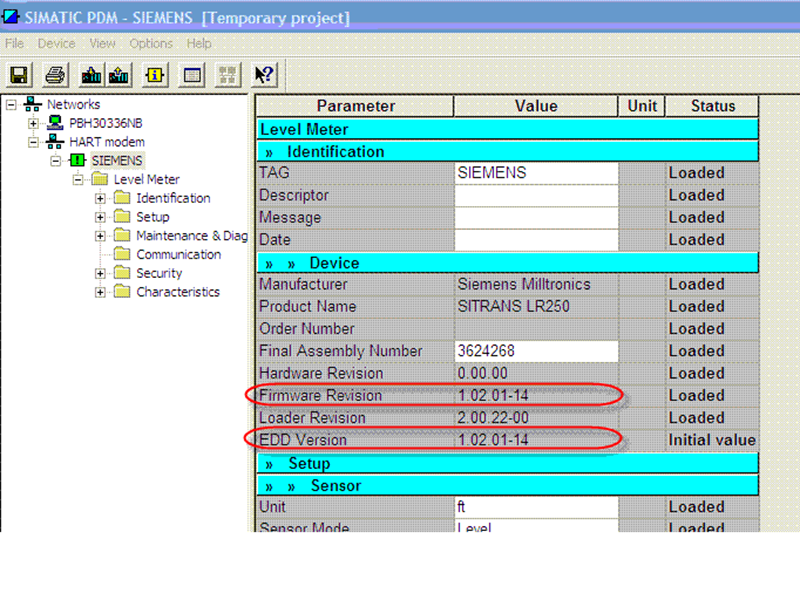
Task: Click the Maintenance & Diag folder icon
Action: (x=122, y=235)
